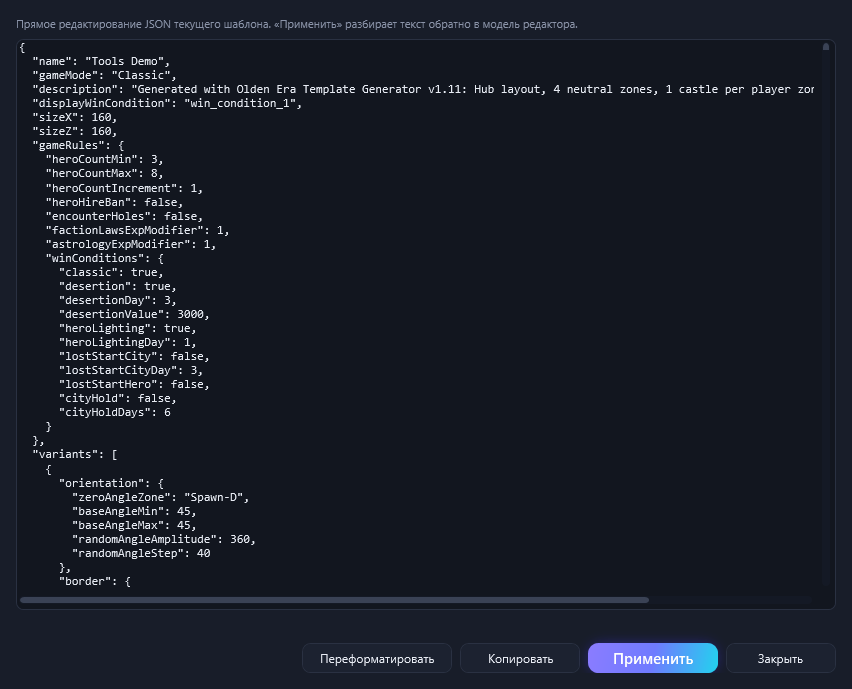Click the "classic": true line

(x=111, y=272)
